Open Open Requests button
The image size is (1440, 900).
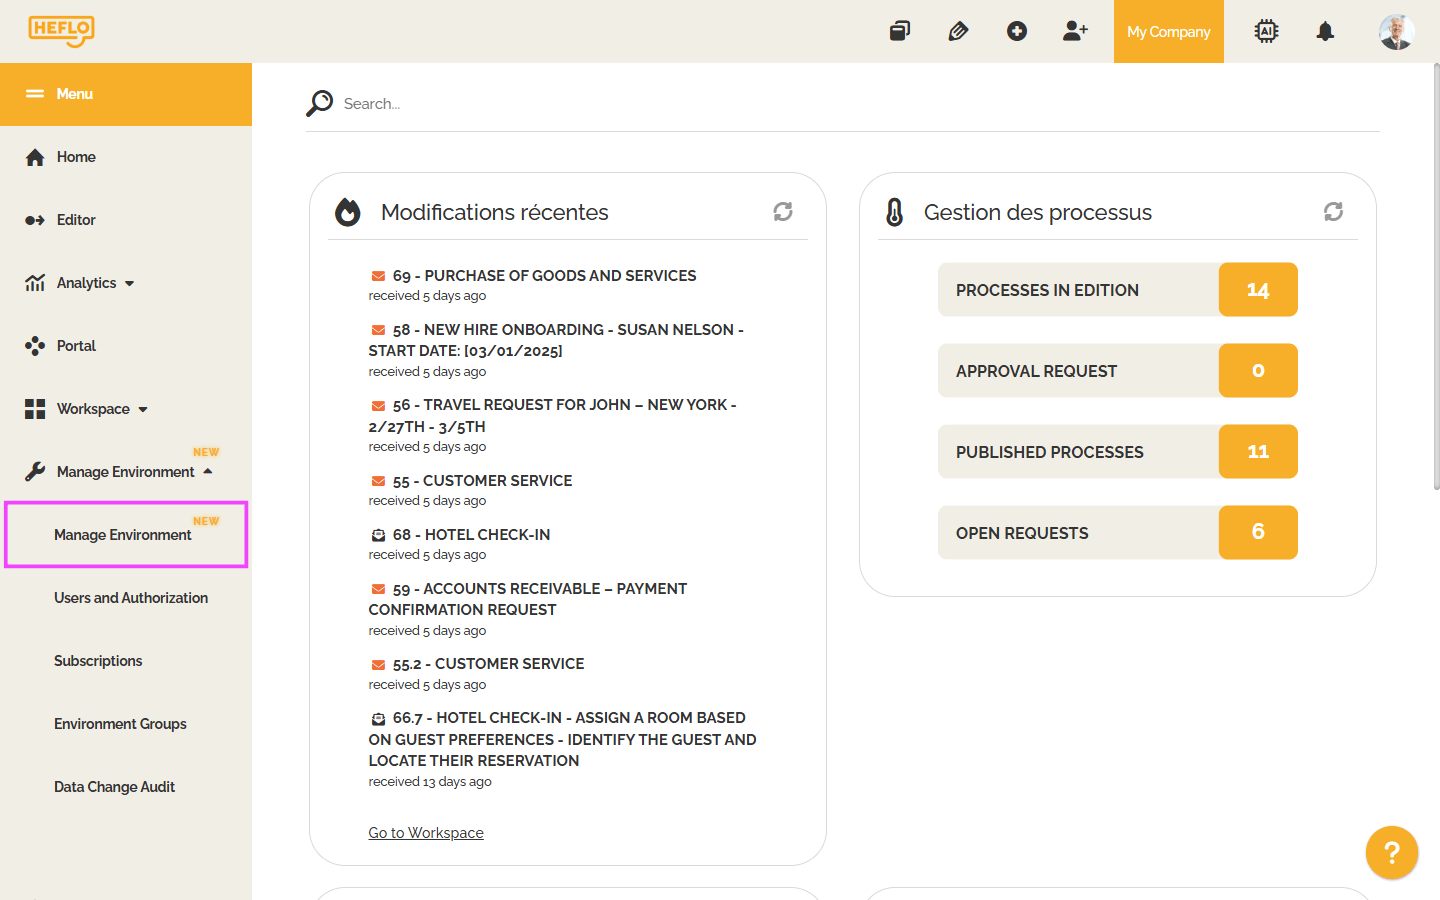(1118, 533)
